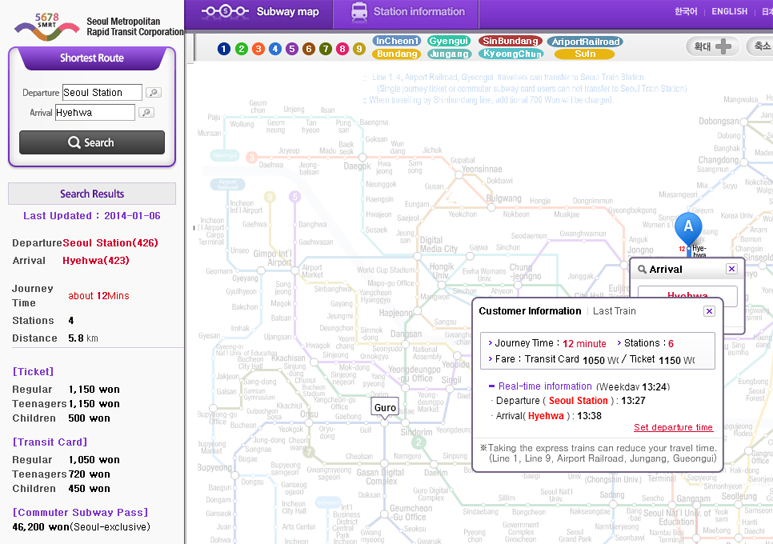773x544 pixels.
Task: Click the Line 1 circle icon
Action: (x=224, y=49)
